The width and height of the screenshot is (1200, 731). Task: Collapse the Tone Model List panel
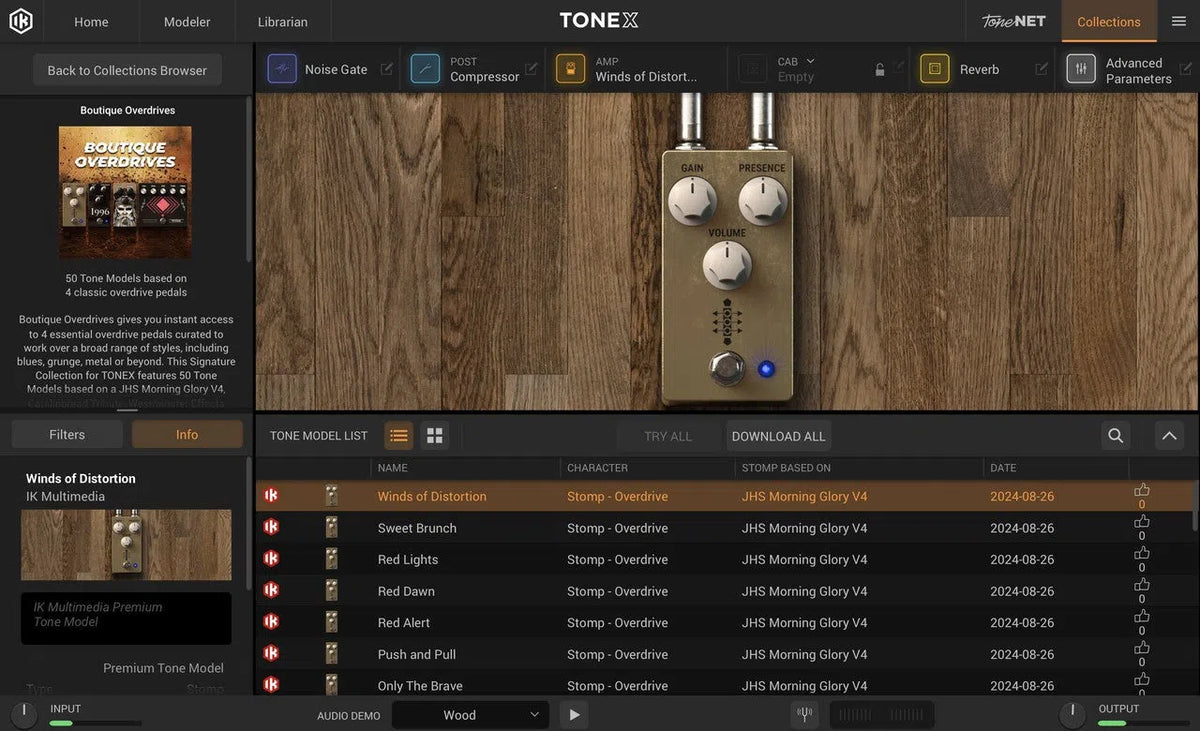[1168, 436]
